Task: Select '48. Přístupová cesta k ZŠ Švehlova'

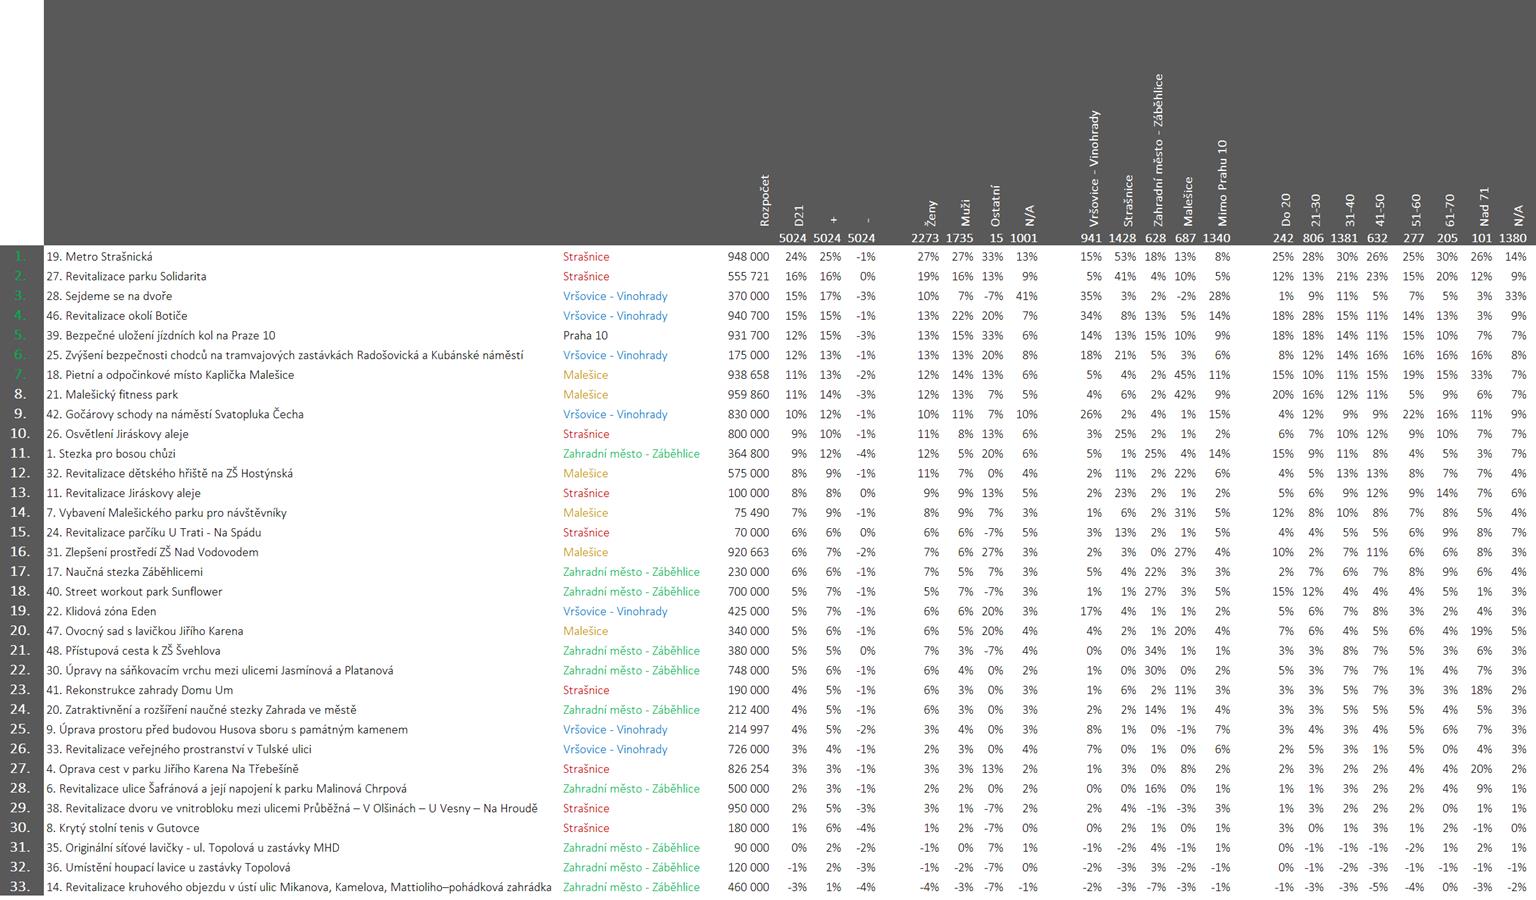Action: coord(133,651)
